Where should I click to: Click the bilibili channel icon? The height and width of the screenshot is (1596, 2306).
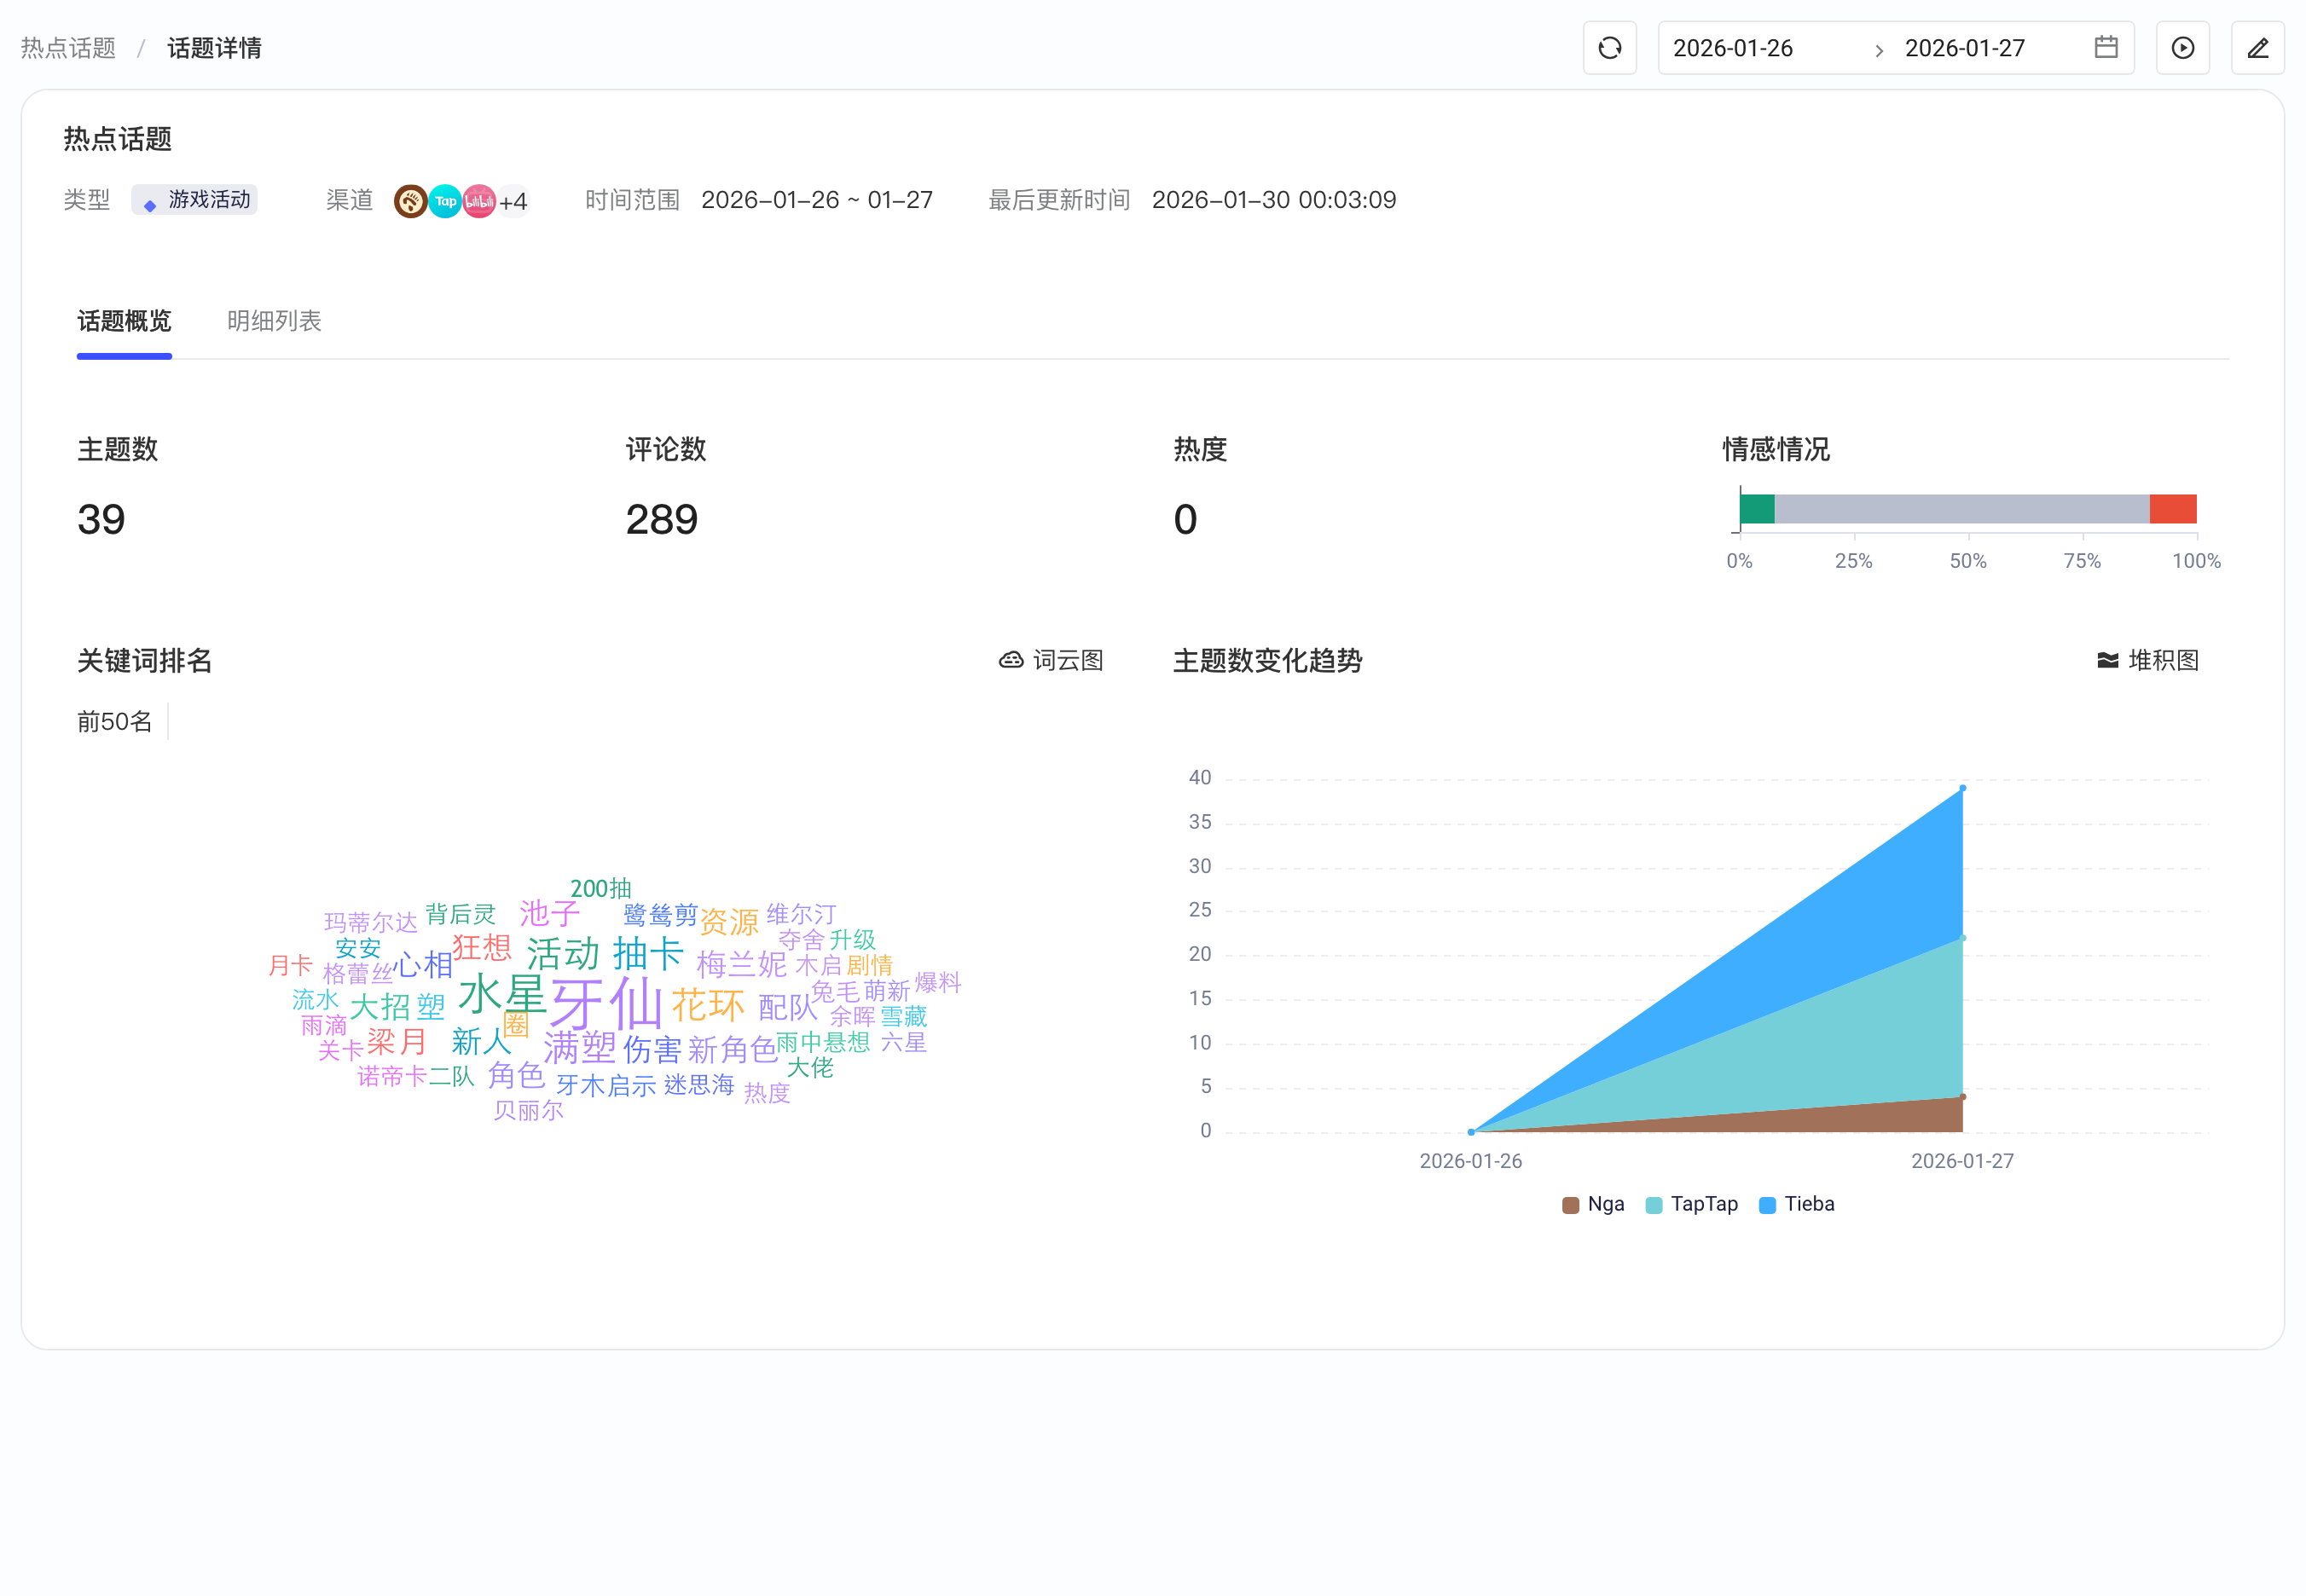[x=479, y=201]
